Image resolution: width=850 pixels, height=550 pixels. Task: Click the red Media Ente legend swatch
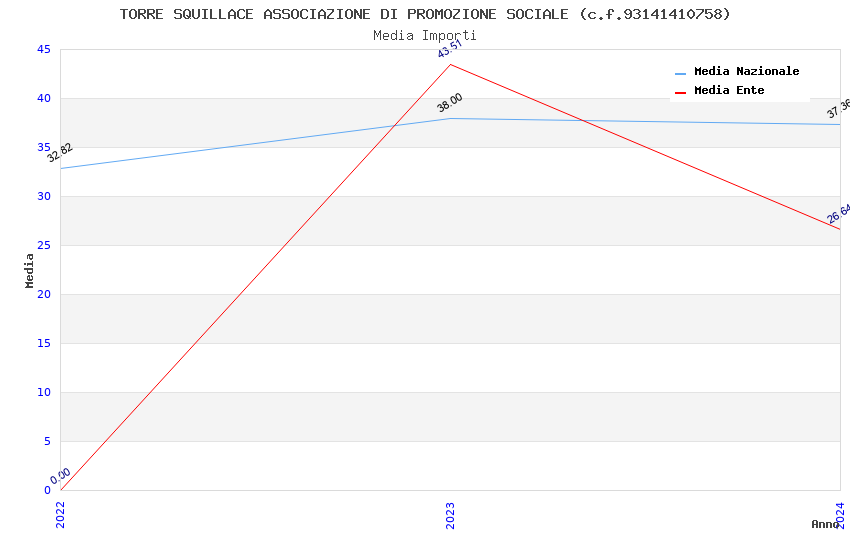click(x=680, y=92)
